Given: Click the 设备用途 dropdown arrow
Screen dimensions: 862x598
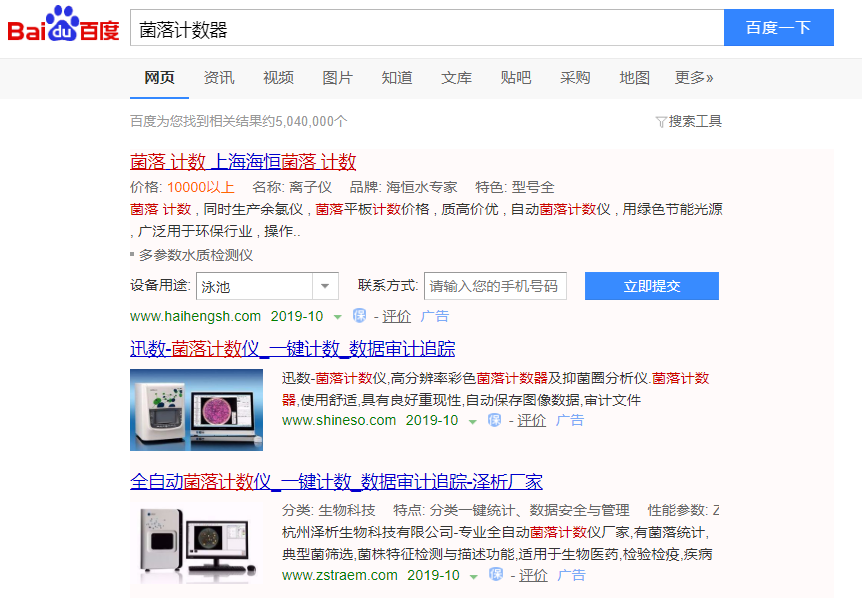Looking at the screenshot, I should tap(325, 286).
